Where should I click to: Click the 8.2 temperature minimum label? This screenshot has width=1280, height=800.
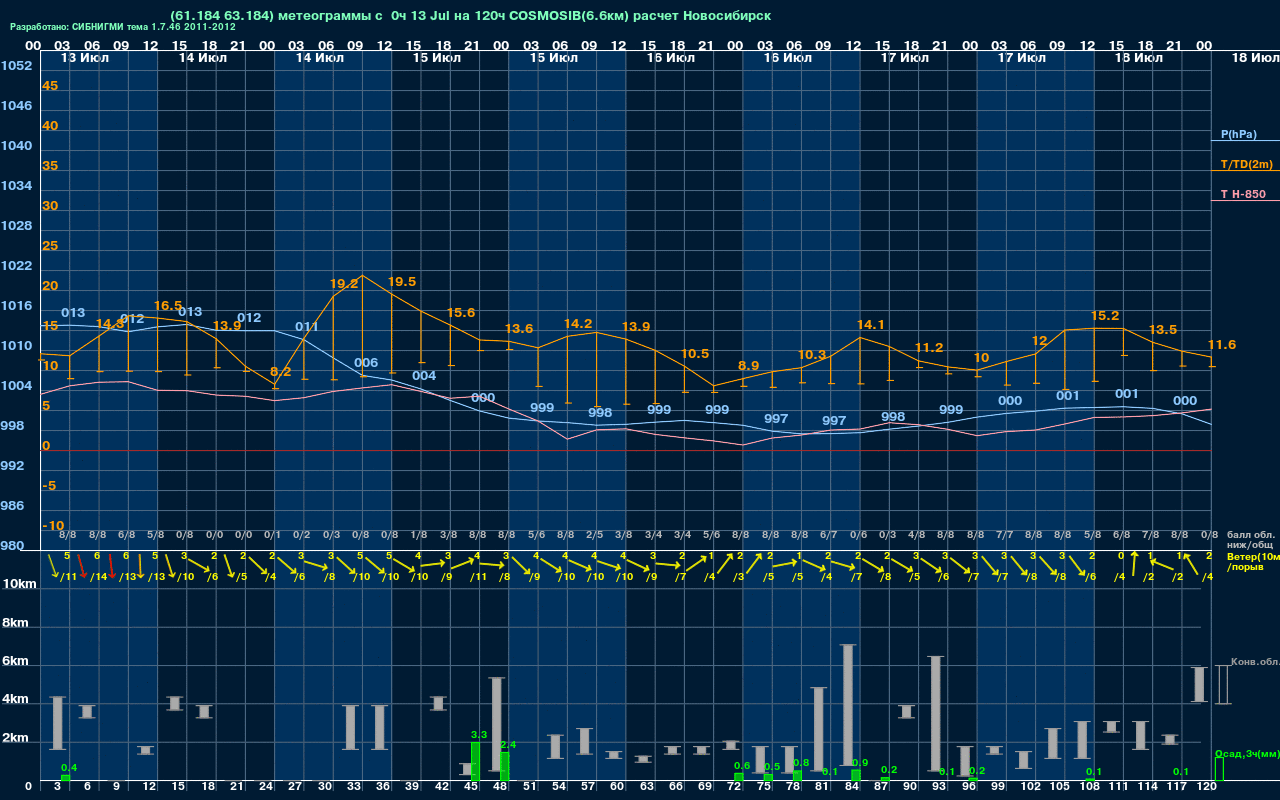coord(281,371)
